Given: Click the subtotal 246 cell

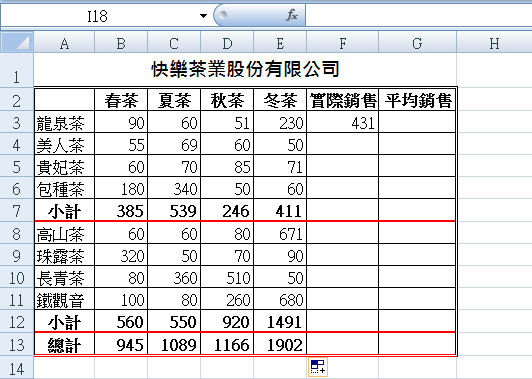Looking at the screenshot, I should [227, 210].
